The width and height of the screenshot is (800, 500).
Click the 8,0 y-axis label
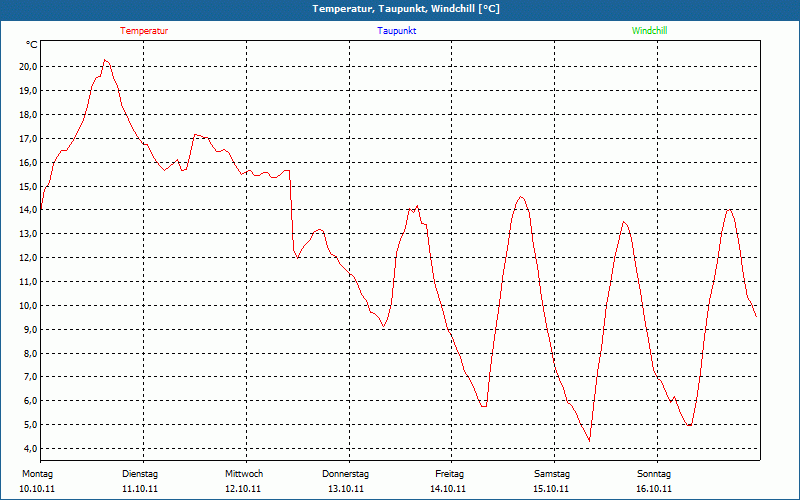(x=30, y=354)
